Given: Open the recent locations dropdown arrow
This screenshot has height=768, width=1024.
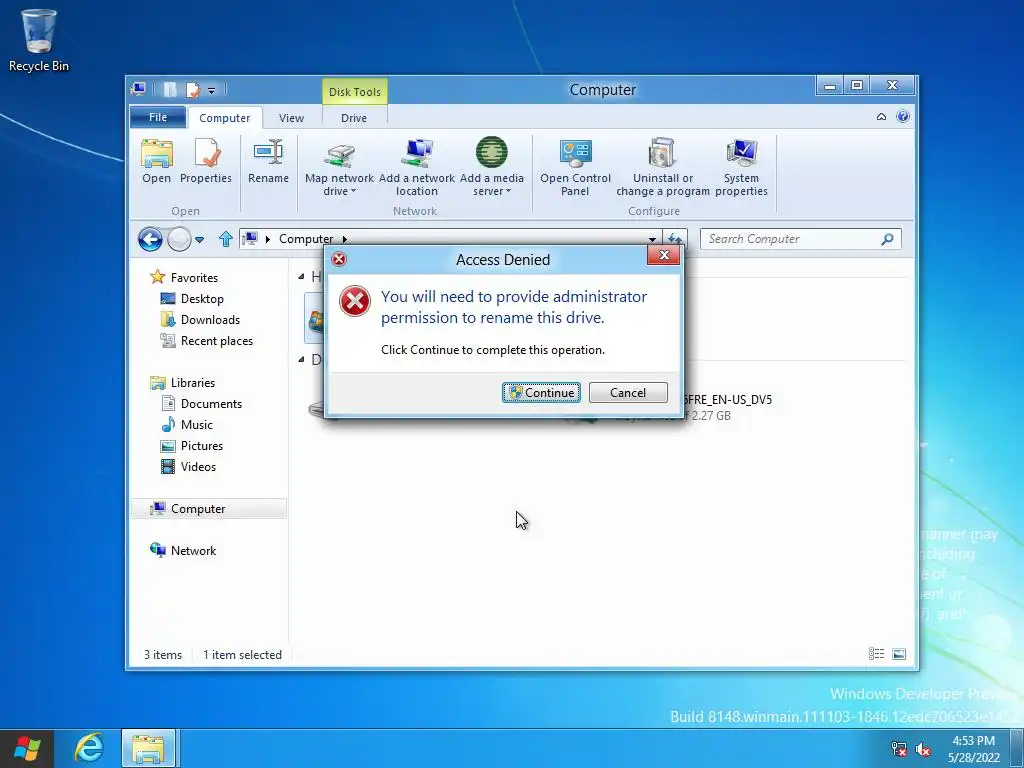Looking at the screenshot, I should point(200,240).
